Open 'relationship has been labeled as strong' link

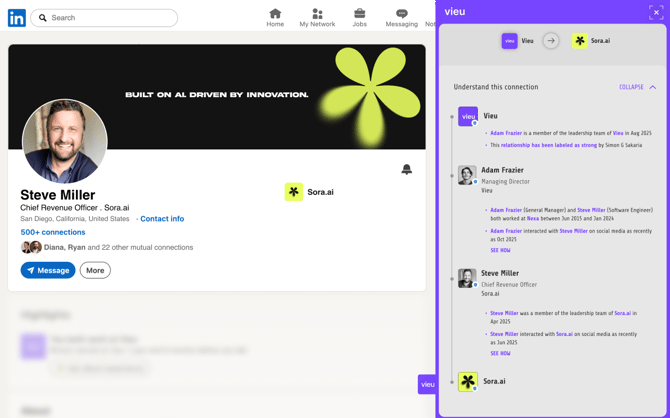(x=549, y=145)
